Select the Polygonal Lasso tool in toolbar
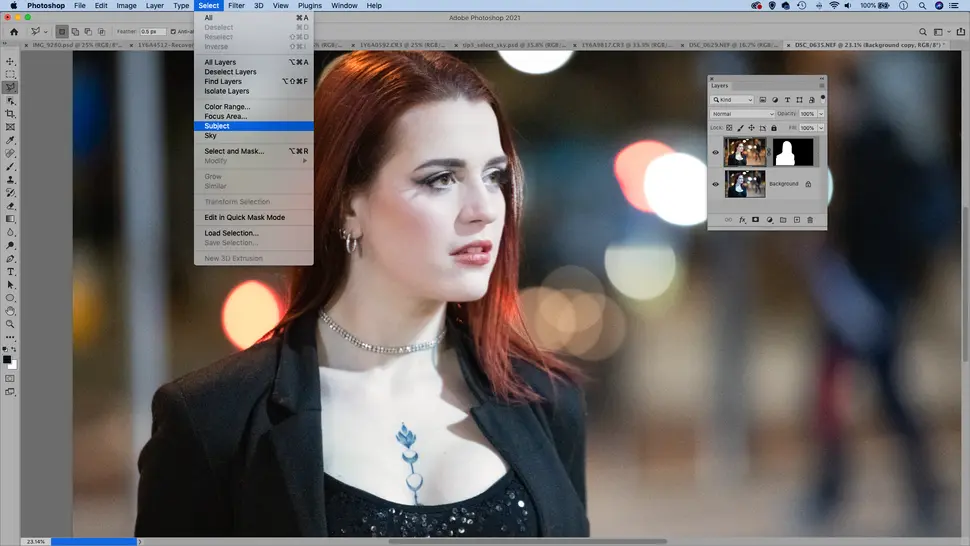 coord(11,87)
